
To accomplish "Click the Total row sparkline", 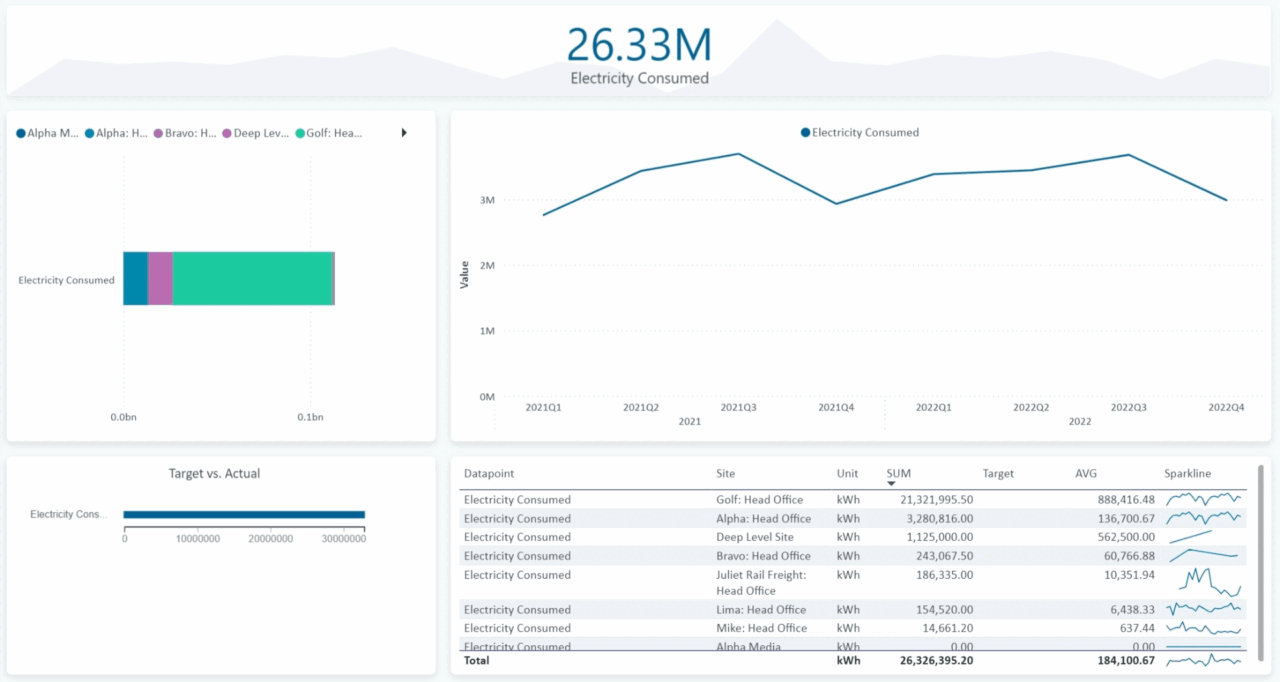I will (1204, 660).
